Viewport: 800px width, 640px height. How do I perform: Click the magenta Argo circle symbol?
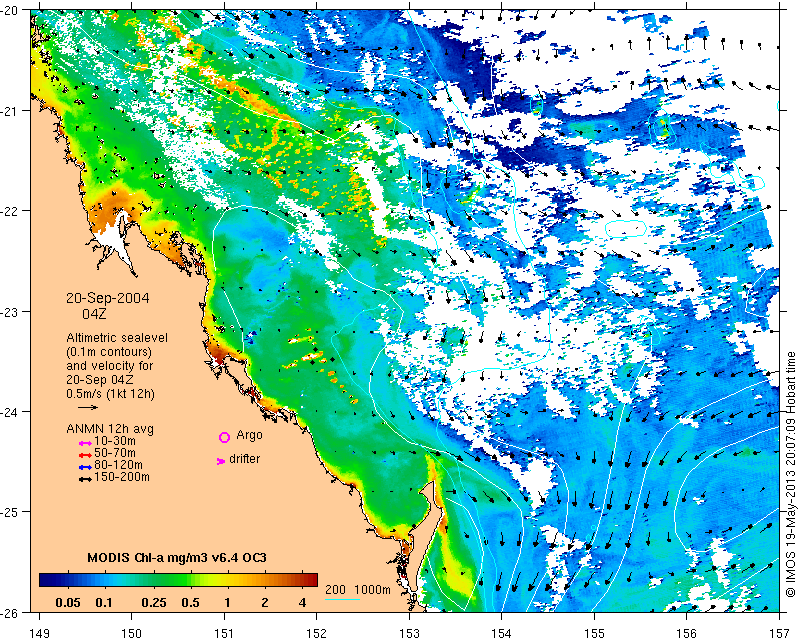[x=224, y=437]
